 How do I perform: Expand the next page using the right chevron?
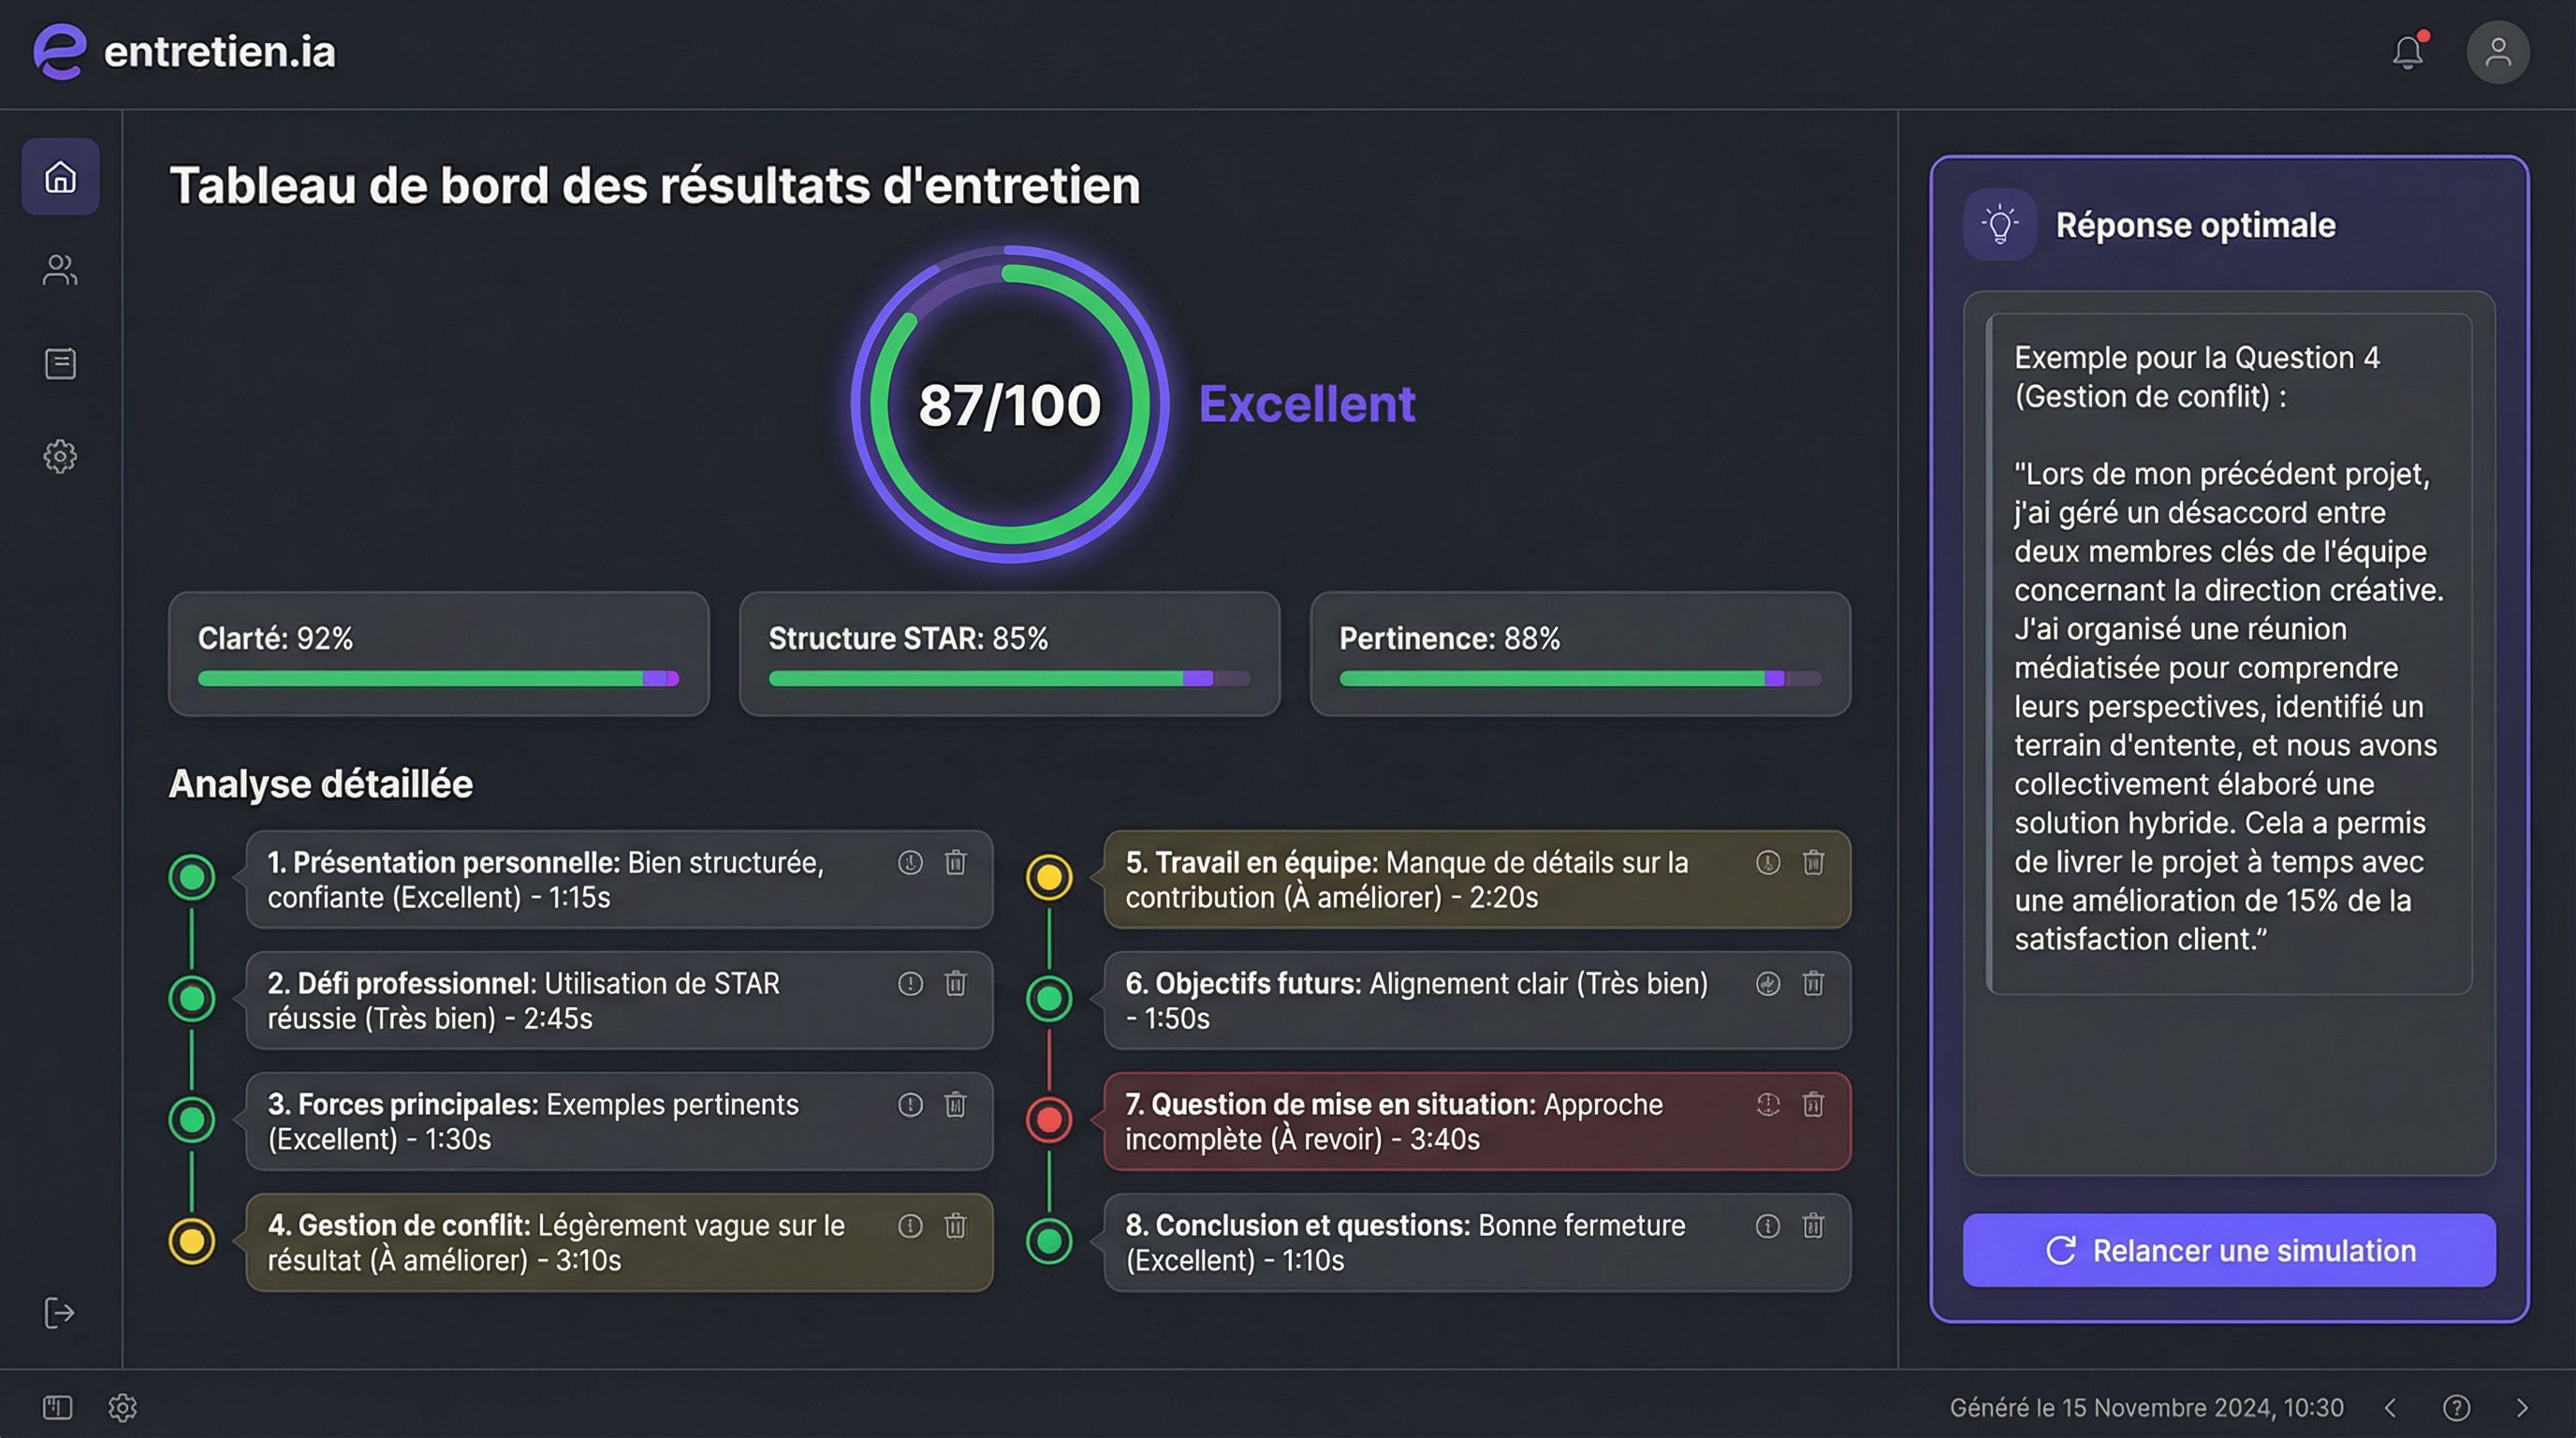point(2524,1407)
